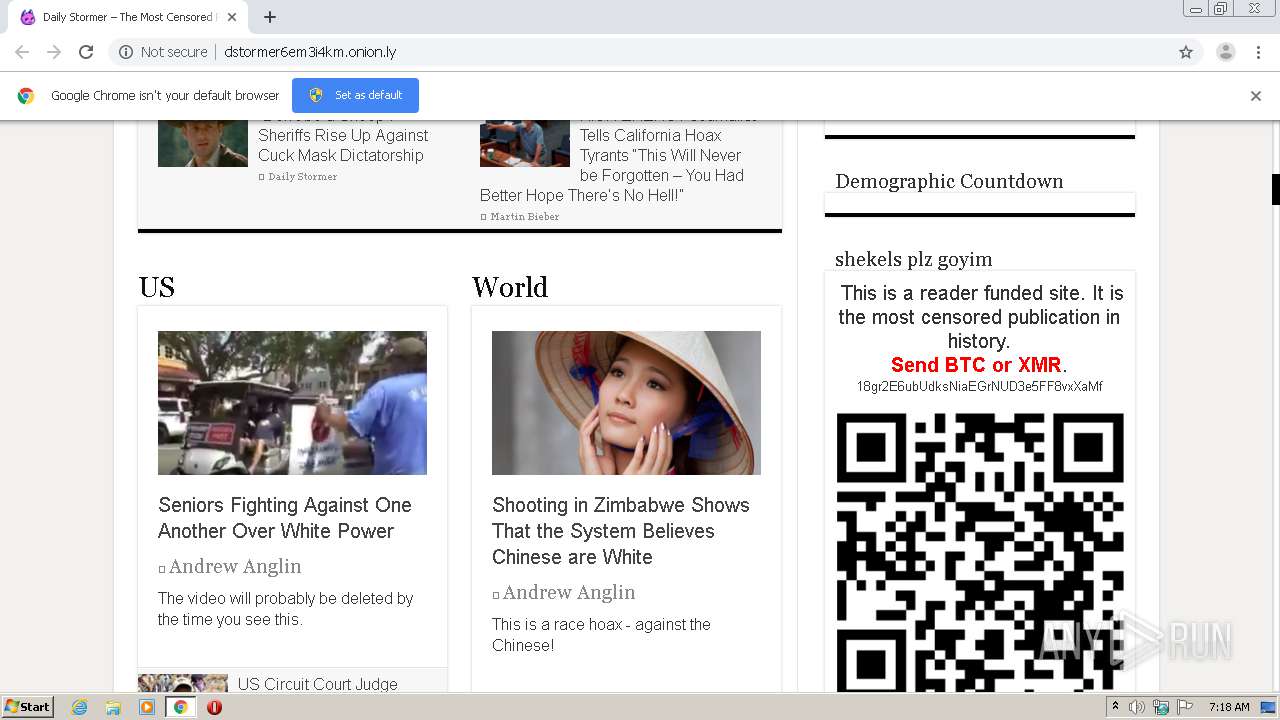Open the US section article thumbnail

tap(292, 403)
